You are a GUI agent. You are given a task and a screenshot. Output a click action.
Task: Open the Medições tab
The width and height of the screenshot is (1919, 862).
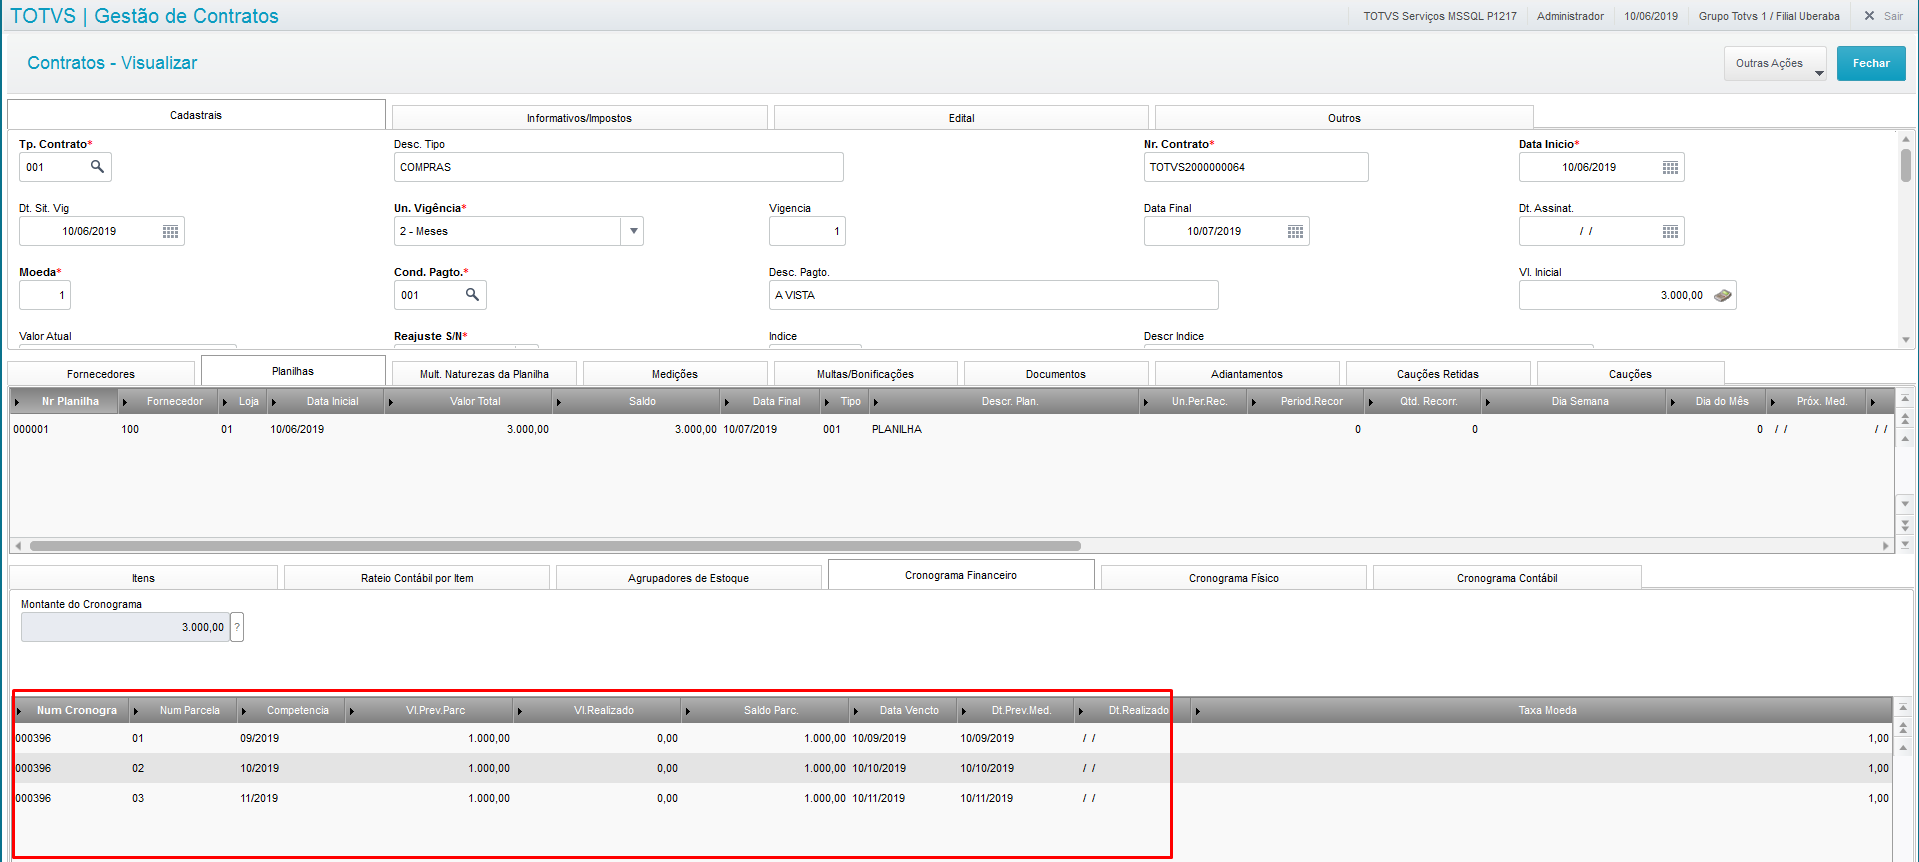click(675, 374)
